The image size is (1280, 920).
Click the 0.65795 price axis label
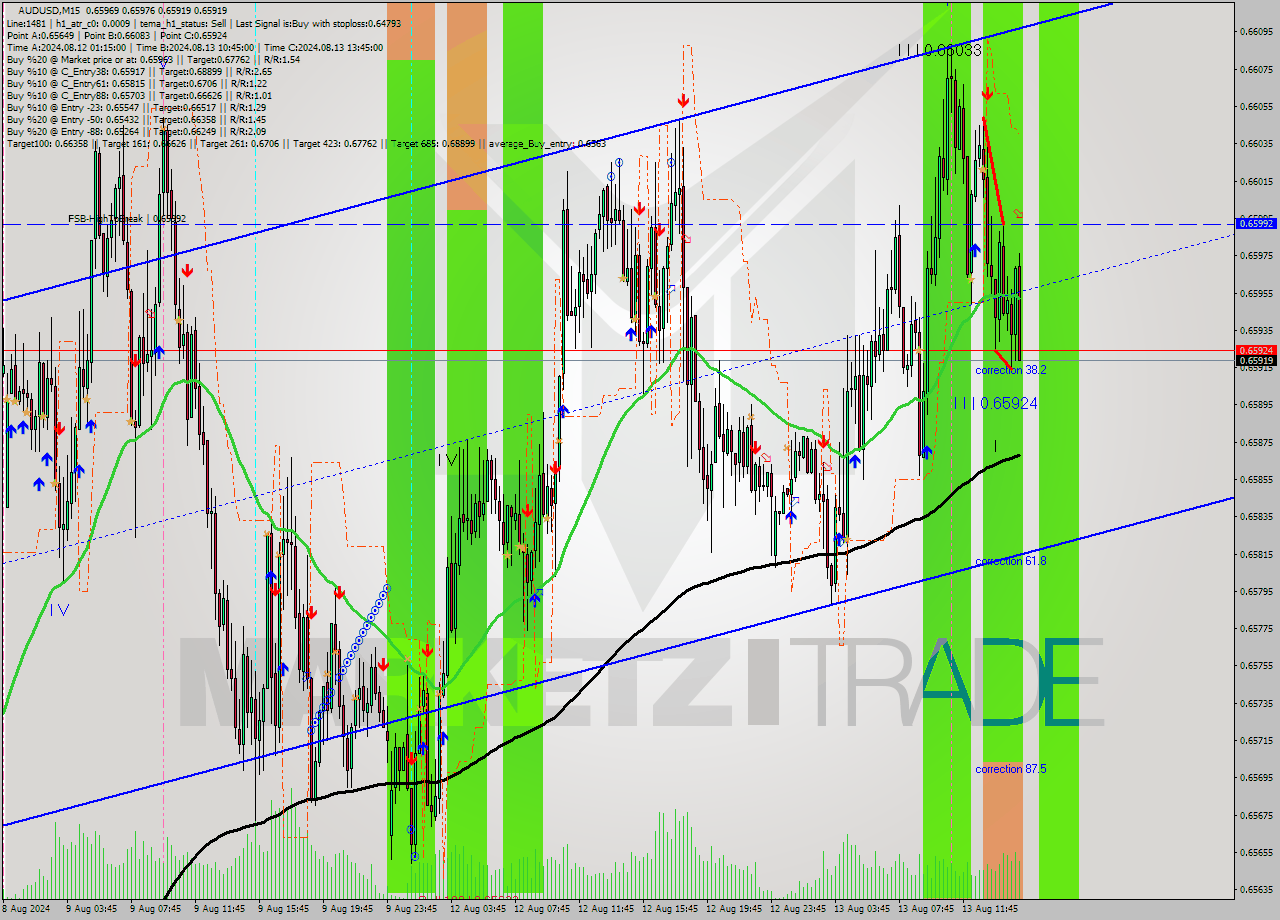click(x=1257, y=591)
